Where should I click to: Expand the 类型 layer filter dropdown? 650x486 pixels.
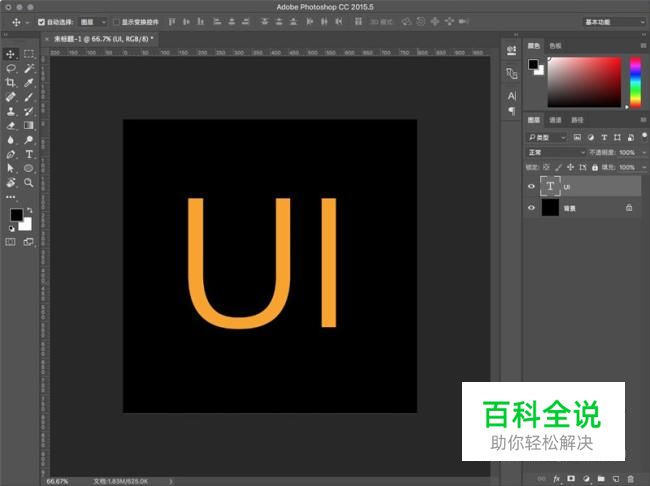coord(548,137)
